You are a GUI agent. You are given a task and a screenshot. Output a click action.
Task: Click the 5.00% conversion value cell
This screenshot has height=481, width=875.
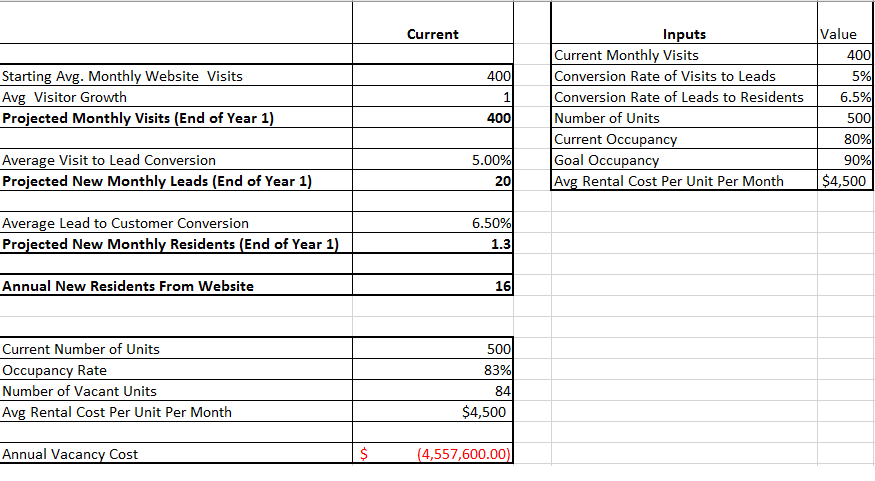[432, 160]
